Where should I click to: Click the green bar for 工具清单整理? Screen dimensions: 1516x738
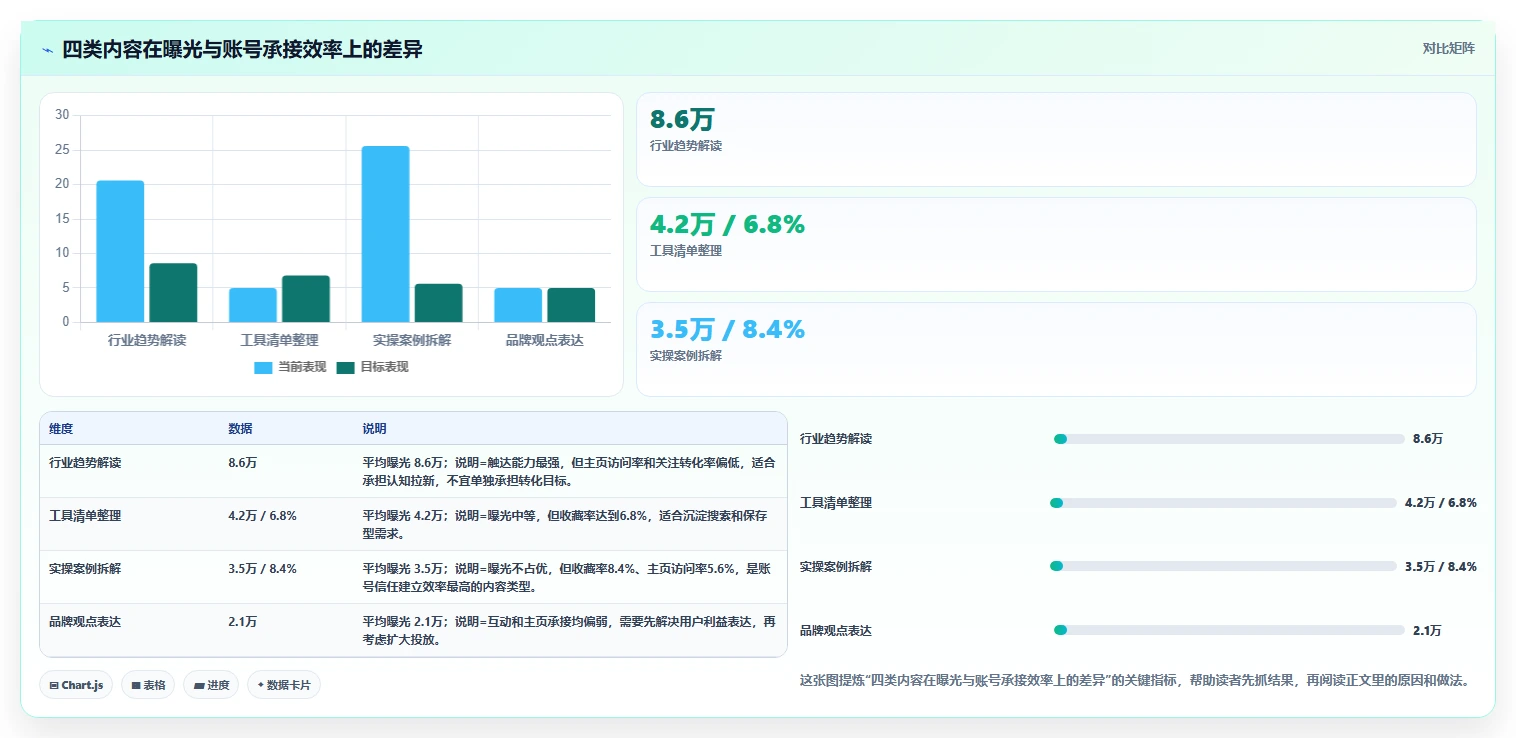pos(306,299)
